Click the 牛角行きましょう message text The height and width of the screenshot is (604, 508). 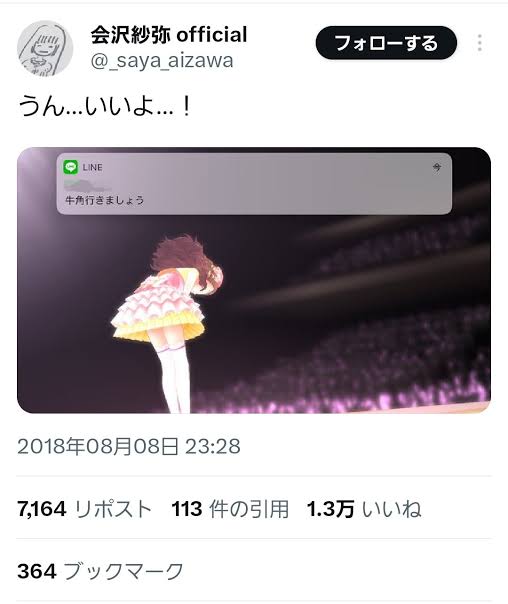point(105,200)
